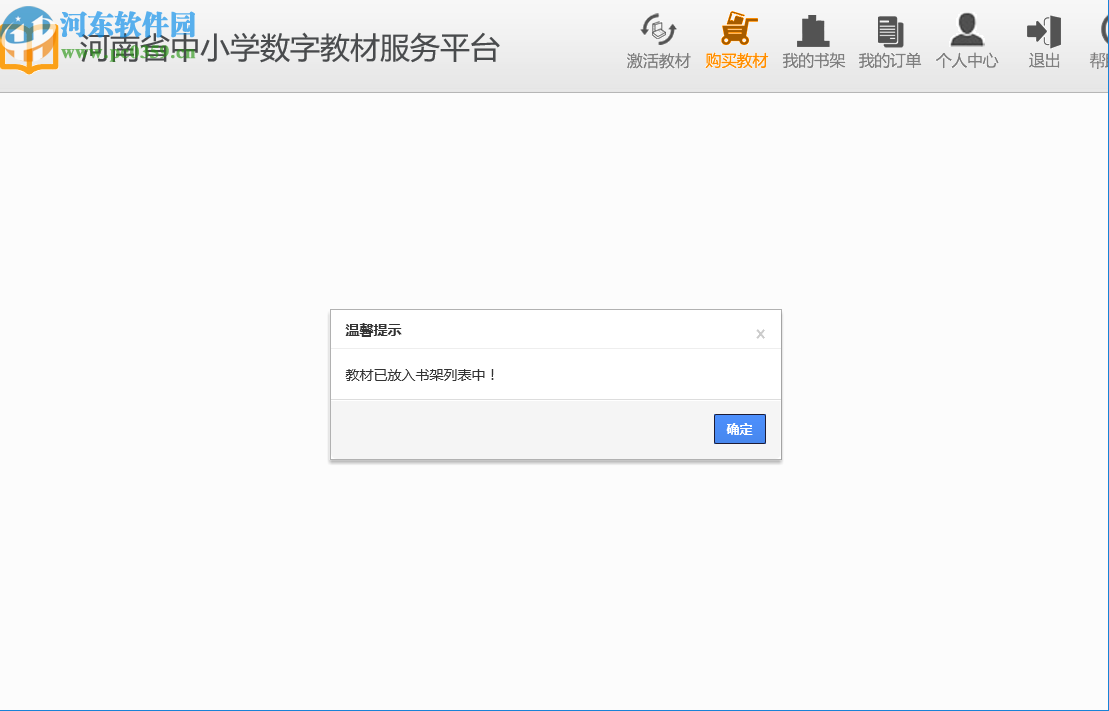
Task: Click the message 教材已放入书架列表中！
Action: click(424, 373)
